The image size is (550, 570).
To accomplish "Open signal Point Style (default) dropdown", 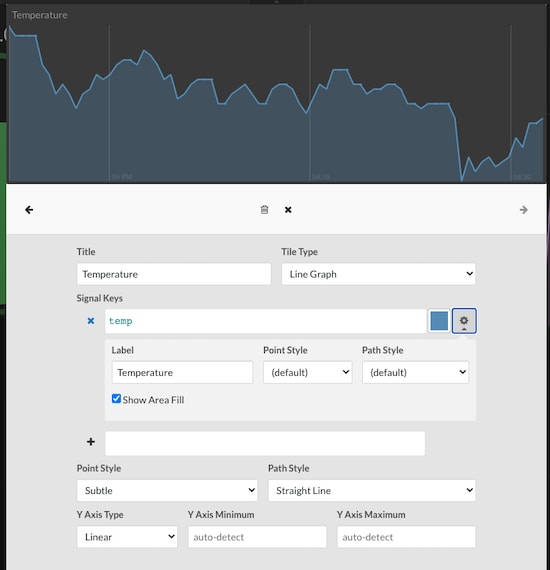I will point(308,372).
